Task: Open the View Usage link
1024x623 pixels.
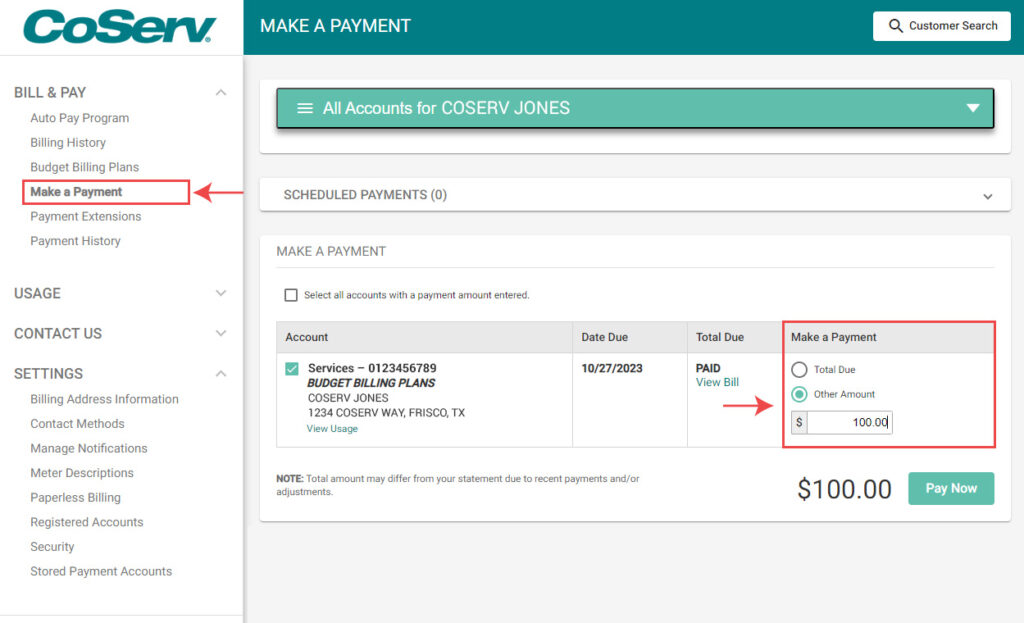Action: 332,429
